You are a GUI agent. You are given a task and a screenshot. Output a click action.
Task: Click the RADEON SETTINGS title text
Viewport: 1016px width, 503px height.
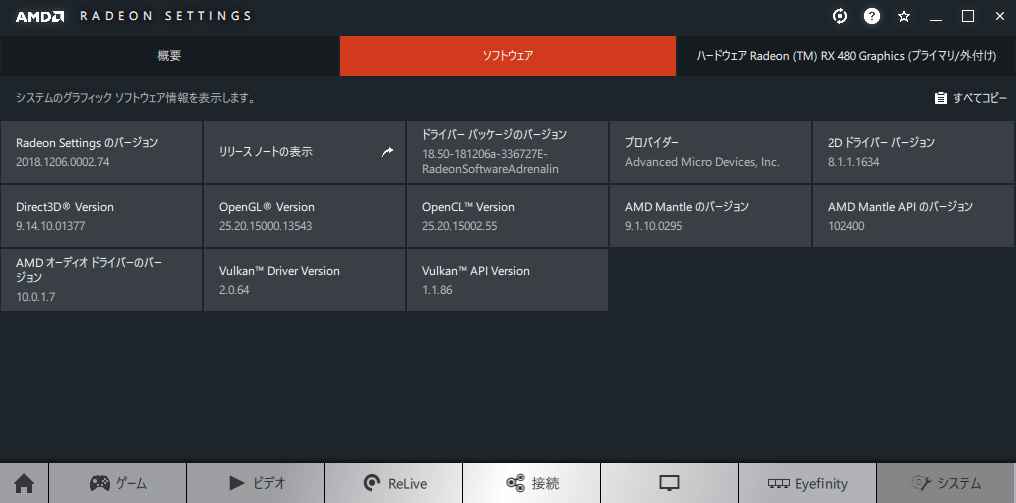pyautogui.click(x=166, y=16)
